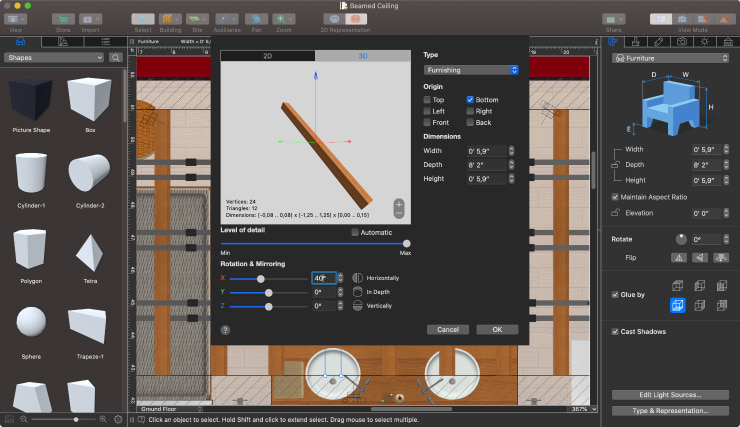The height and width of the screenshot is (427, 740).
Task: Toggle the Cast Shadows checkbox
Action: (x=615, y=332)
